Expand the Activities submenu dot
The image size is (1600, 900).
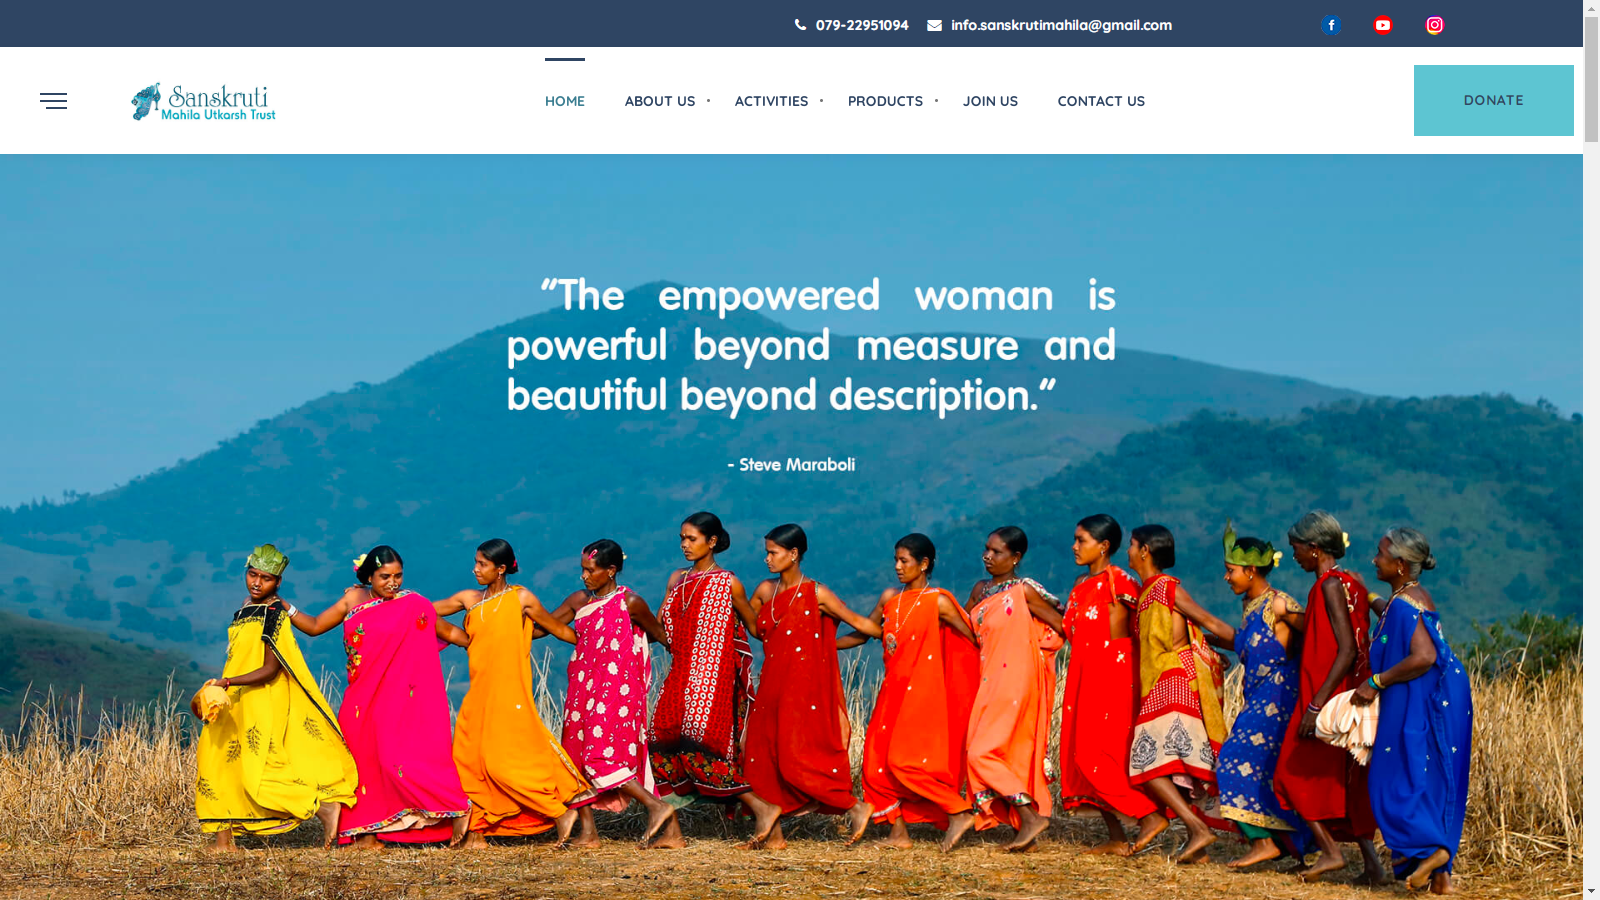click(x=821, y=100)
